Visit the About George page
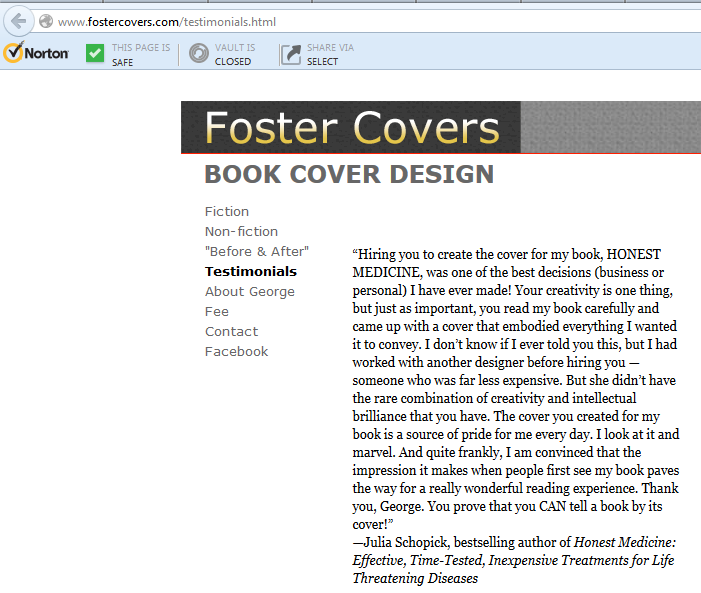The height and width of the screenshot is (593, 701). coord(249,291)
